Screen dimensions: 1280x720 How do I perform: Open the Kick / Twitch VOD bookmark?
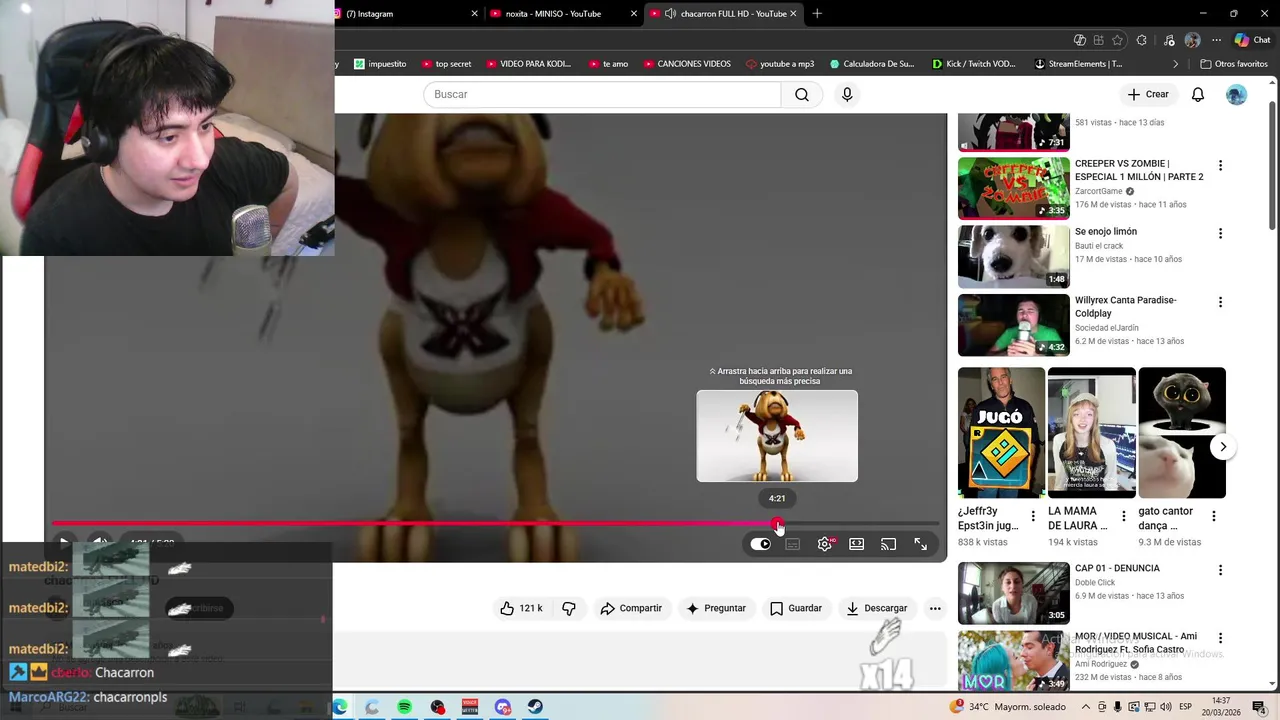click(973, 64)
